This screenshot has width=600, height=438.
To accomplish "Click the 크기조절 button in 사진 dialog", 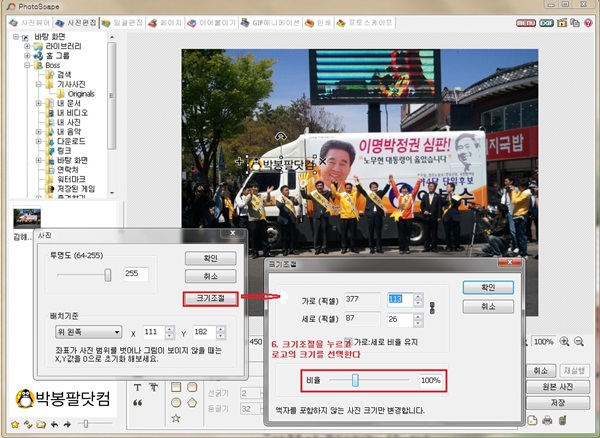I will (x=209, y=298).
